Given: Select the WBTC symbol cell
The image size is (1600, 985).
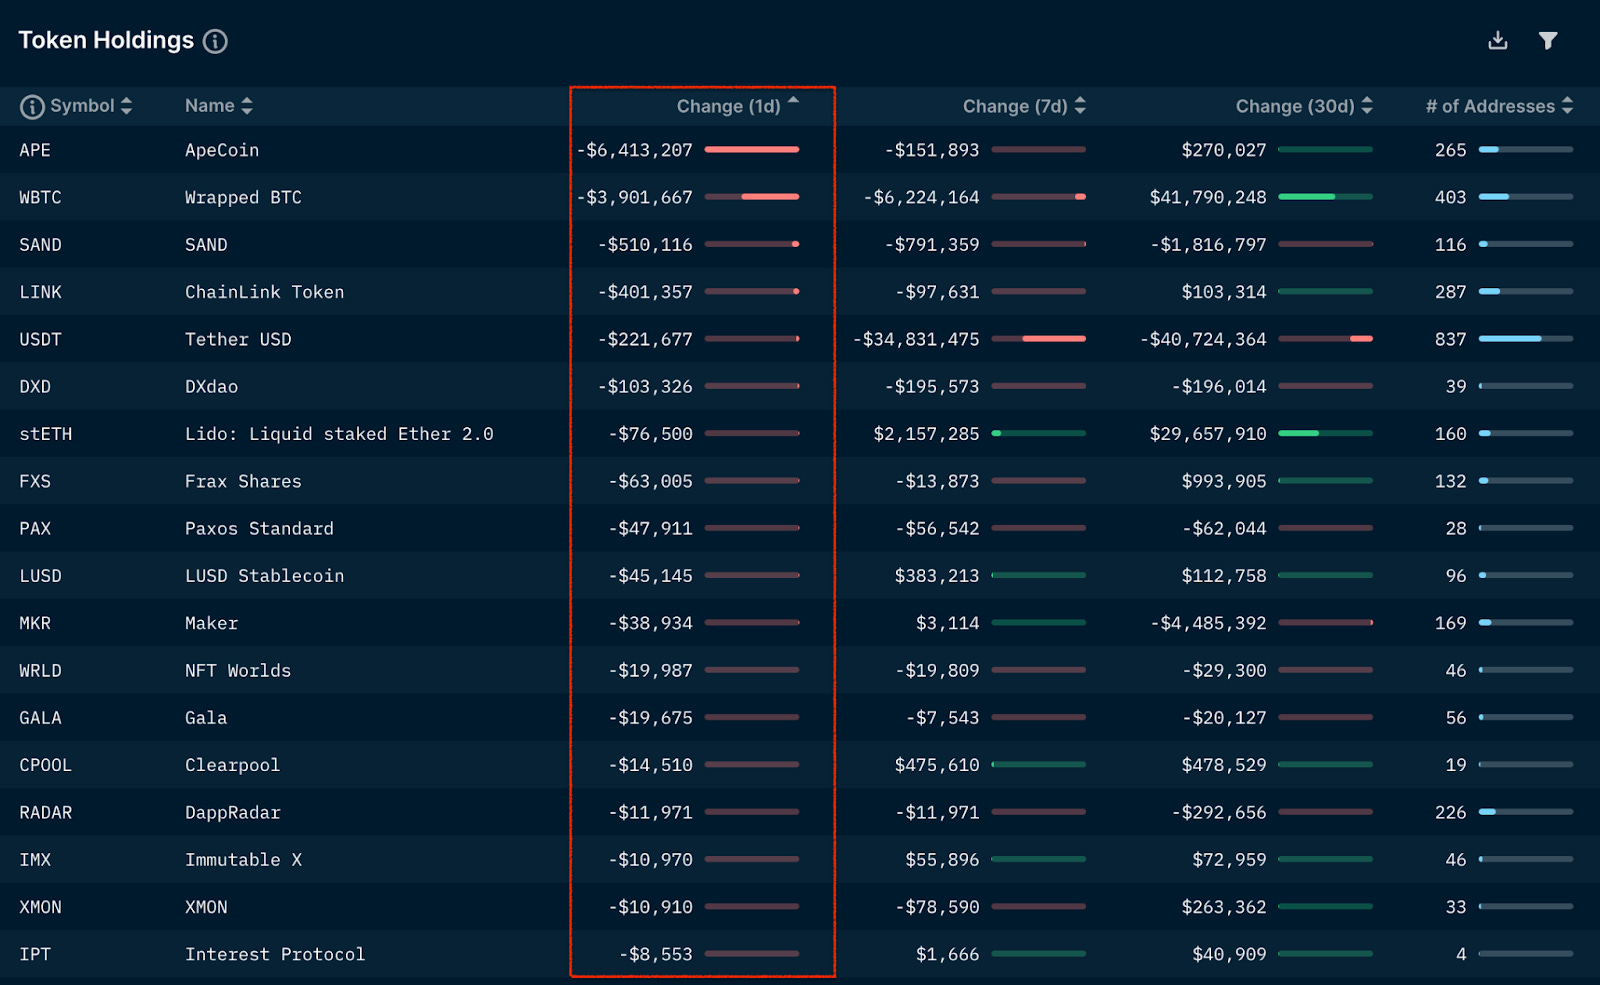Looking at the screenshot, I should (40, 198).
